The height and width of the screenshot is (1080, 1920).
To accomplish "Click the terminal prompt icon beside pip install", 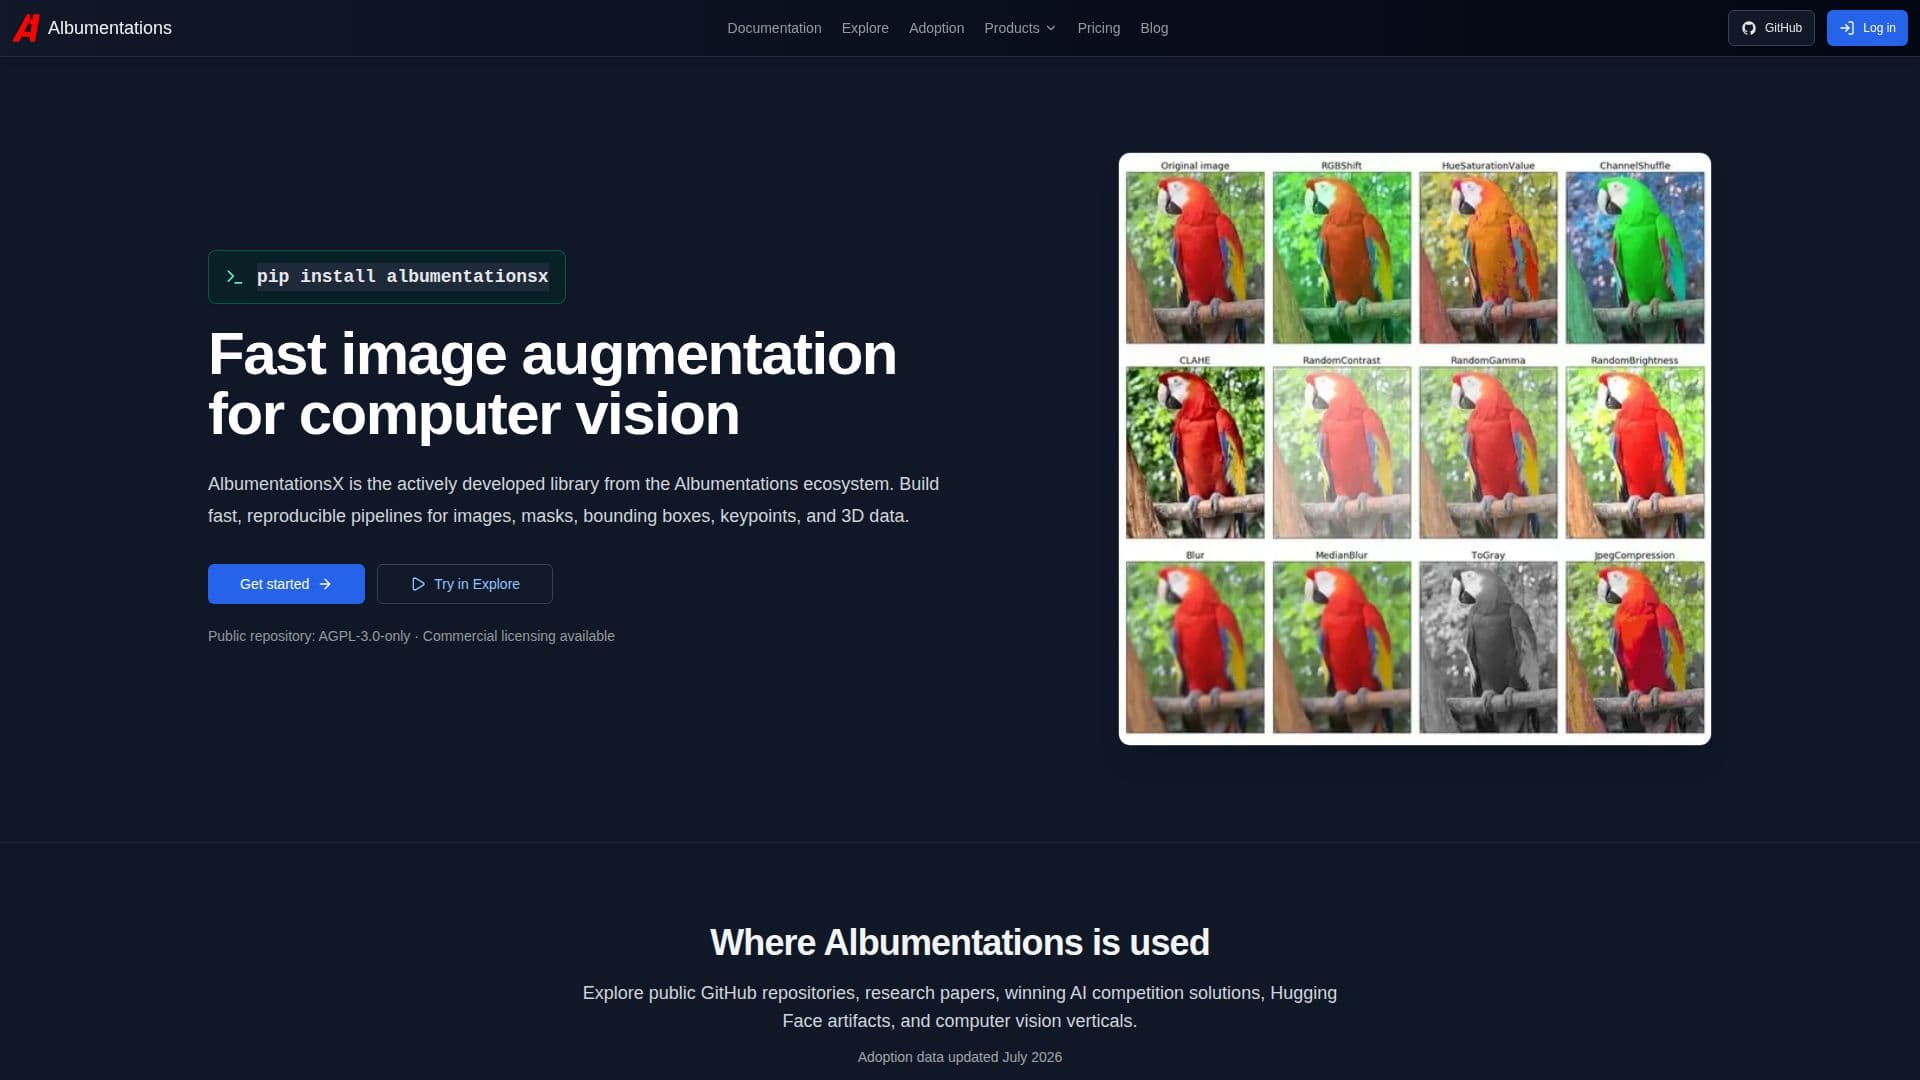I will [x=234, y=277].
